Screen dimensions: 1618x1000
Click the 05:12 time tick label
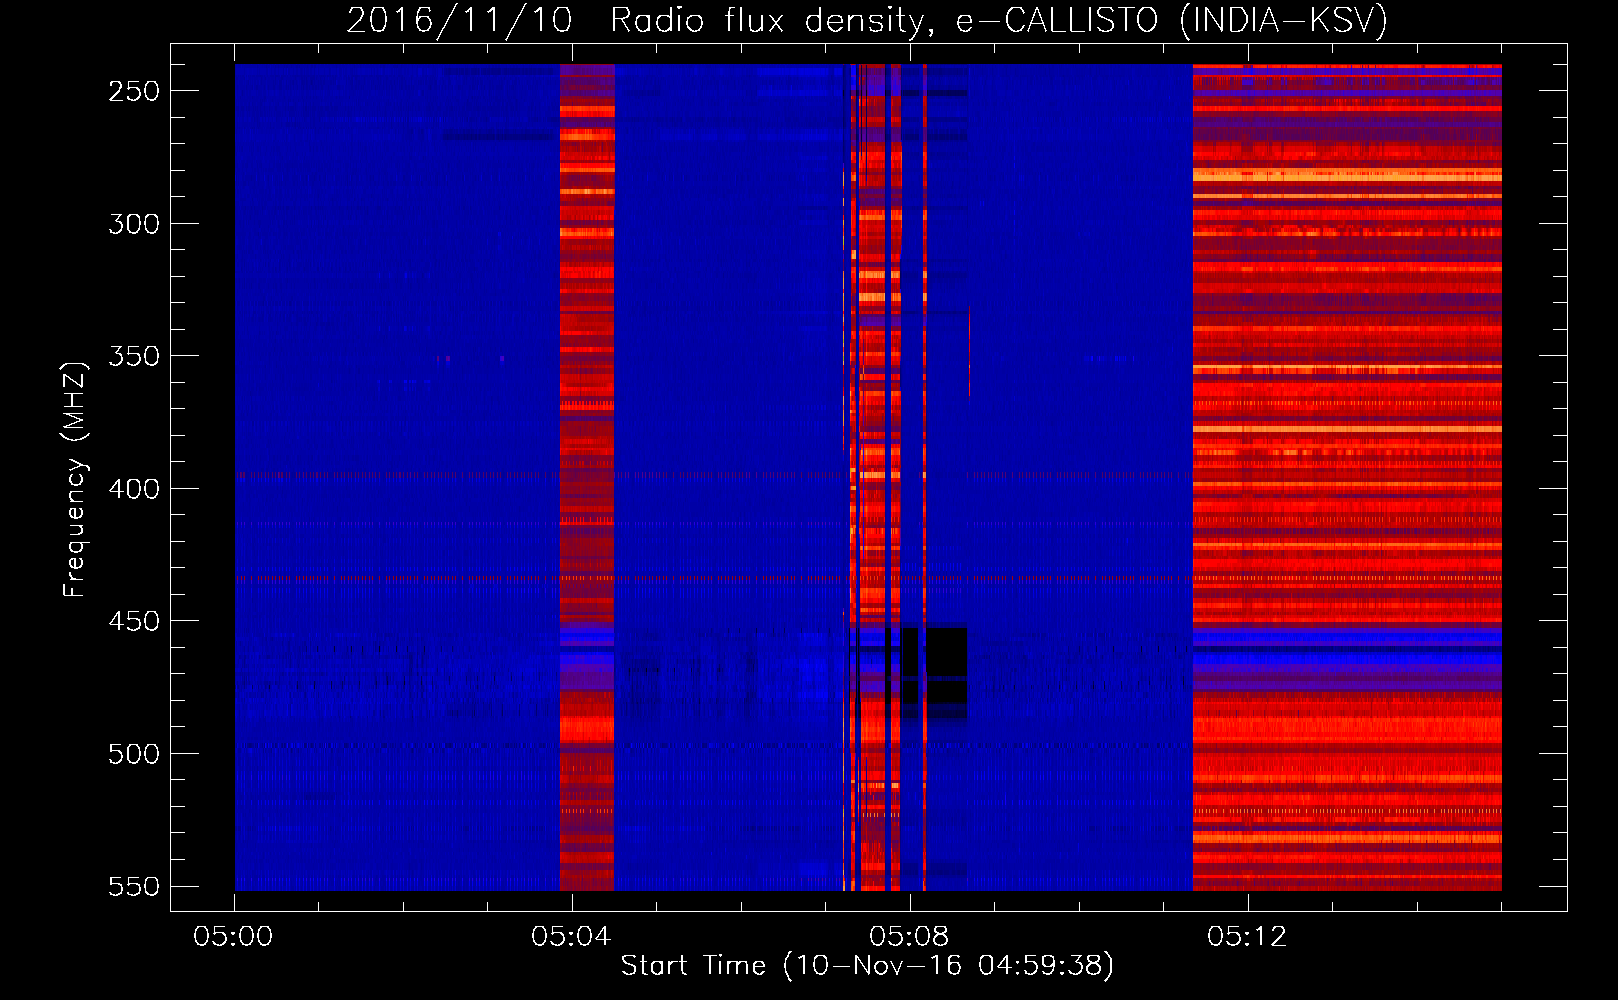tap(1247, 937)
